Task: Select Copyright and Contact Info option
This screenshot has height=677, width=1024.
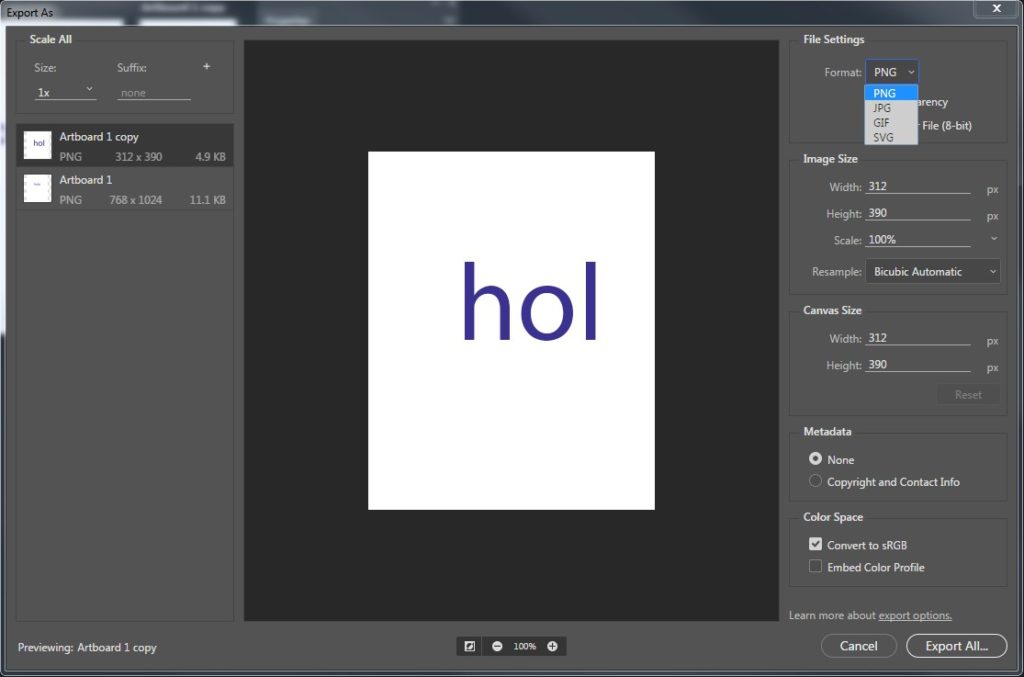Action: 815,481
